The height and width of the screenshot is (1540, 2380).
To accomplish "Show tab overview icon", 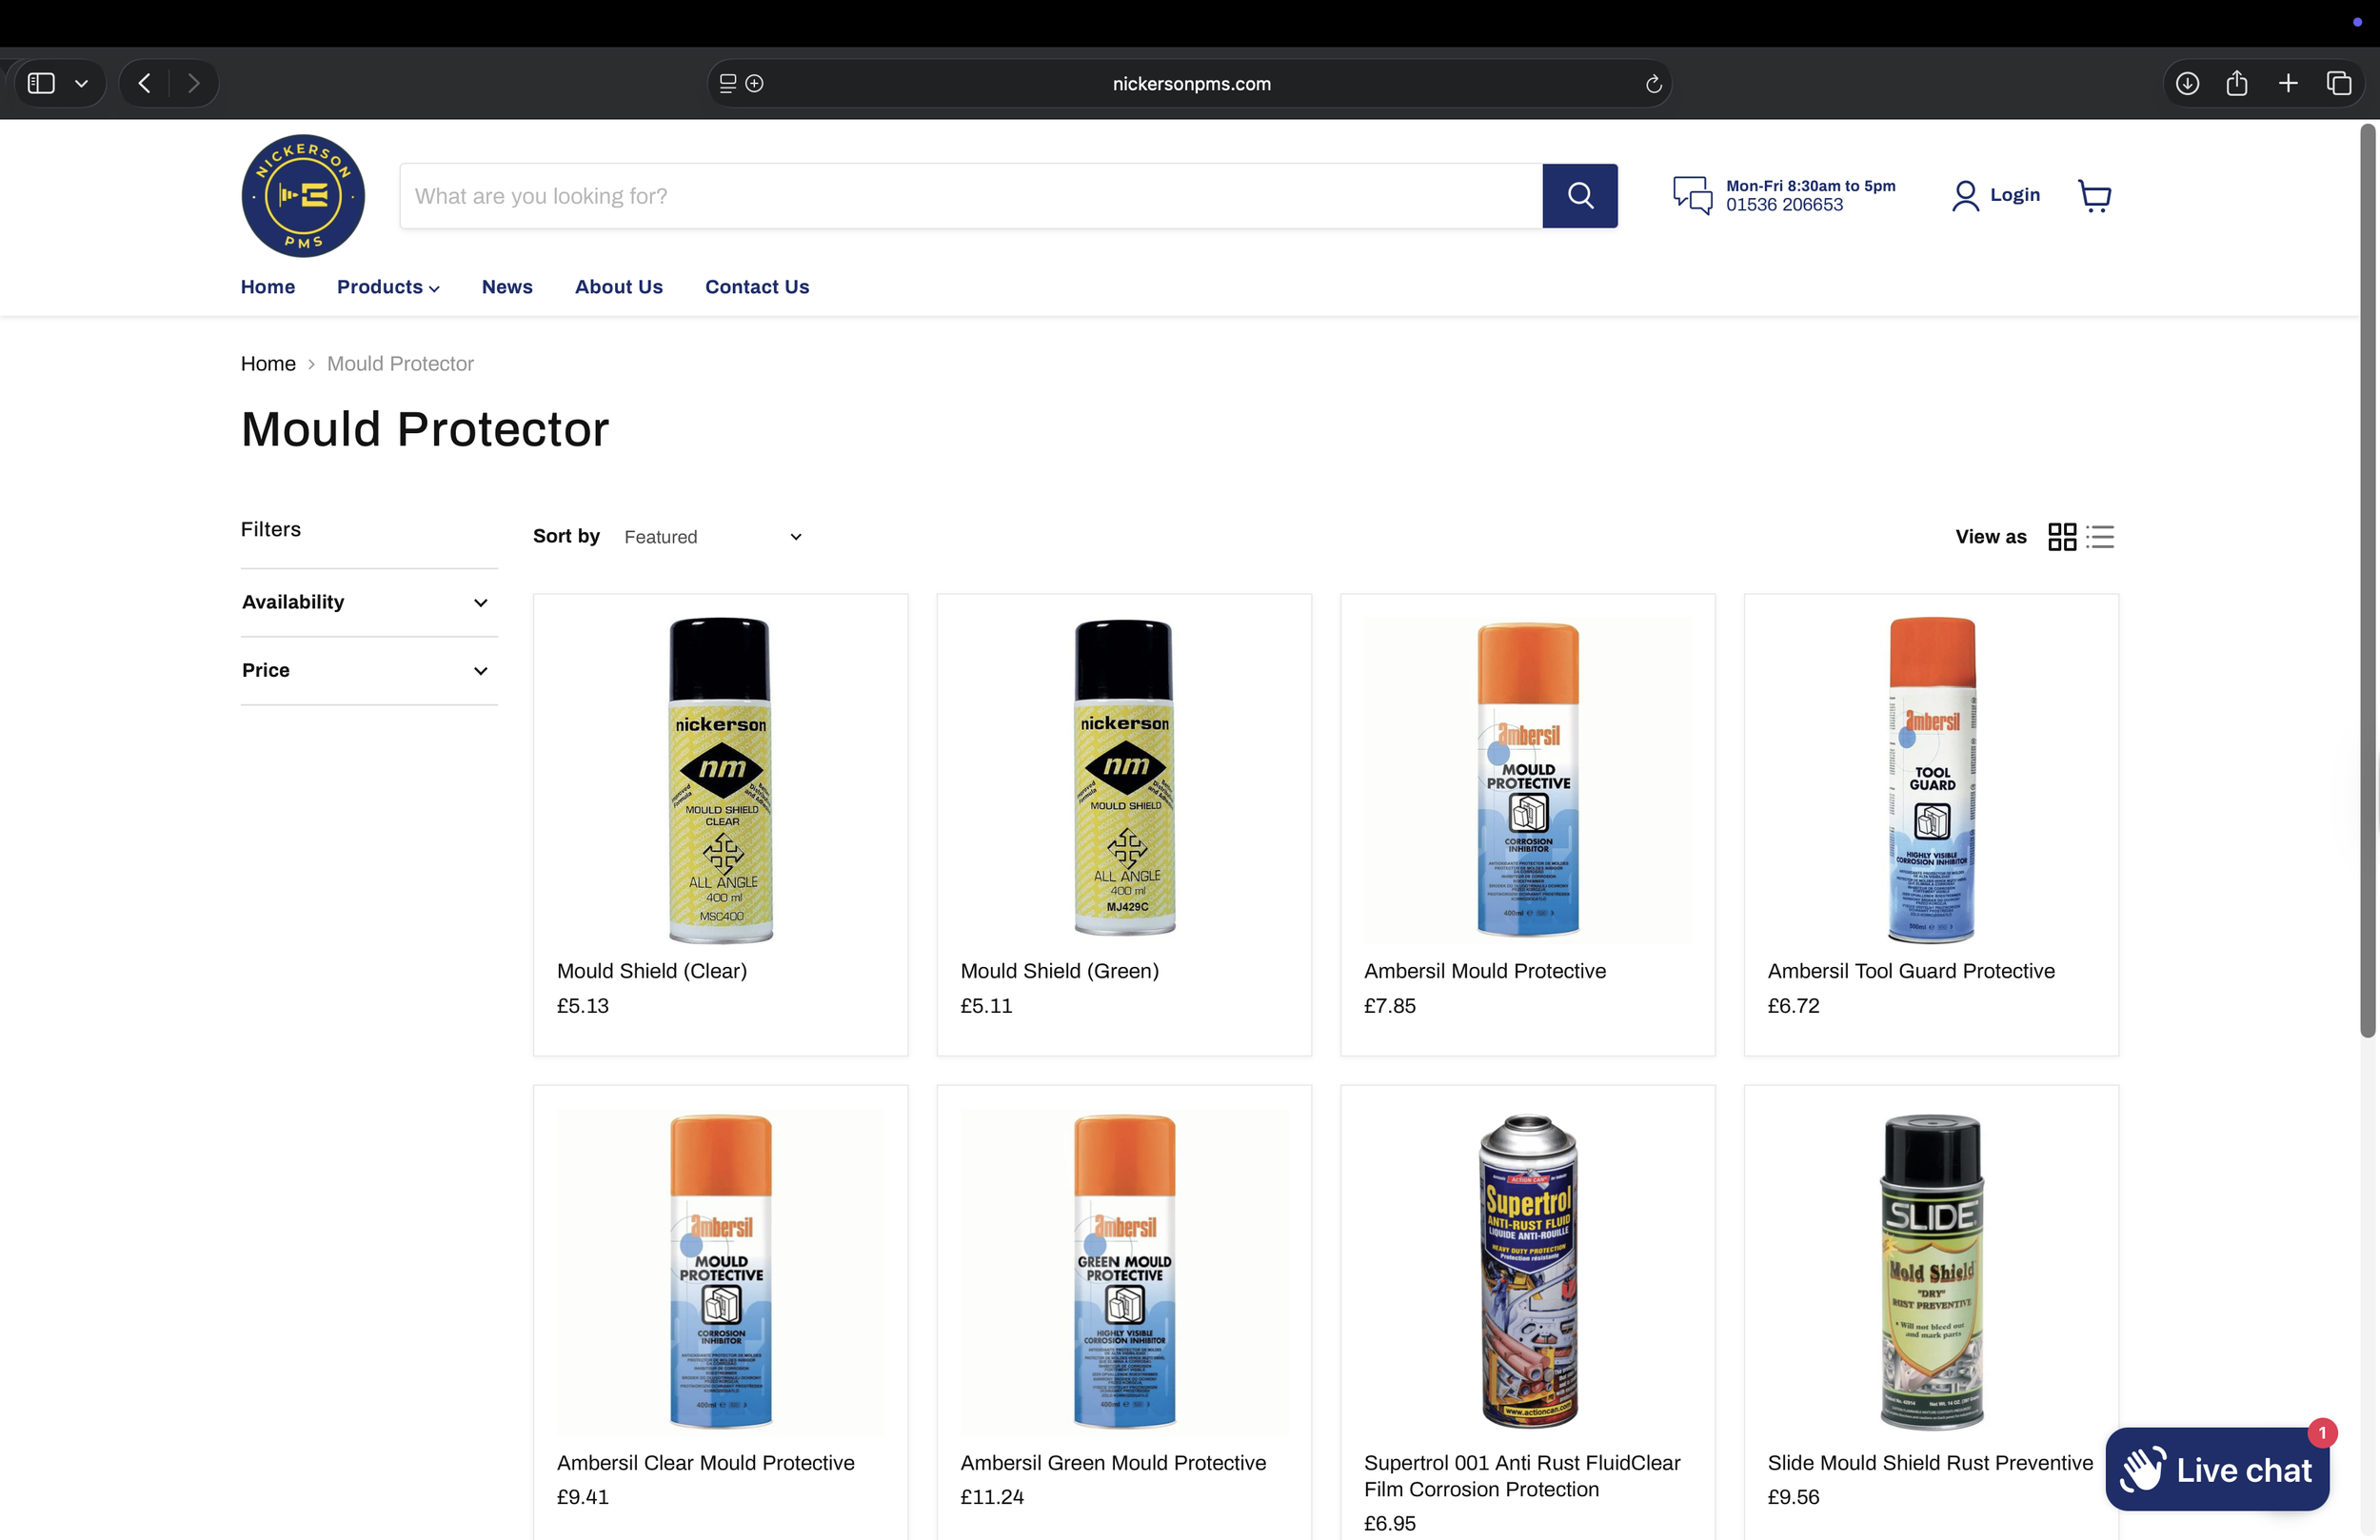I will 2339,83.
